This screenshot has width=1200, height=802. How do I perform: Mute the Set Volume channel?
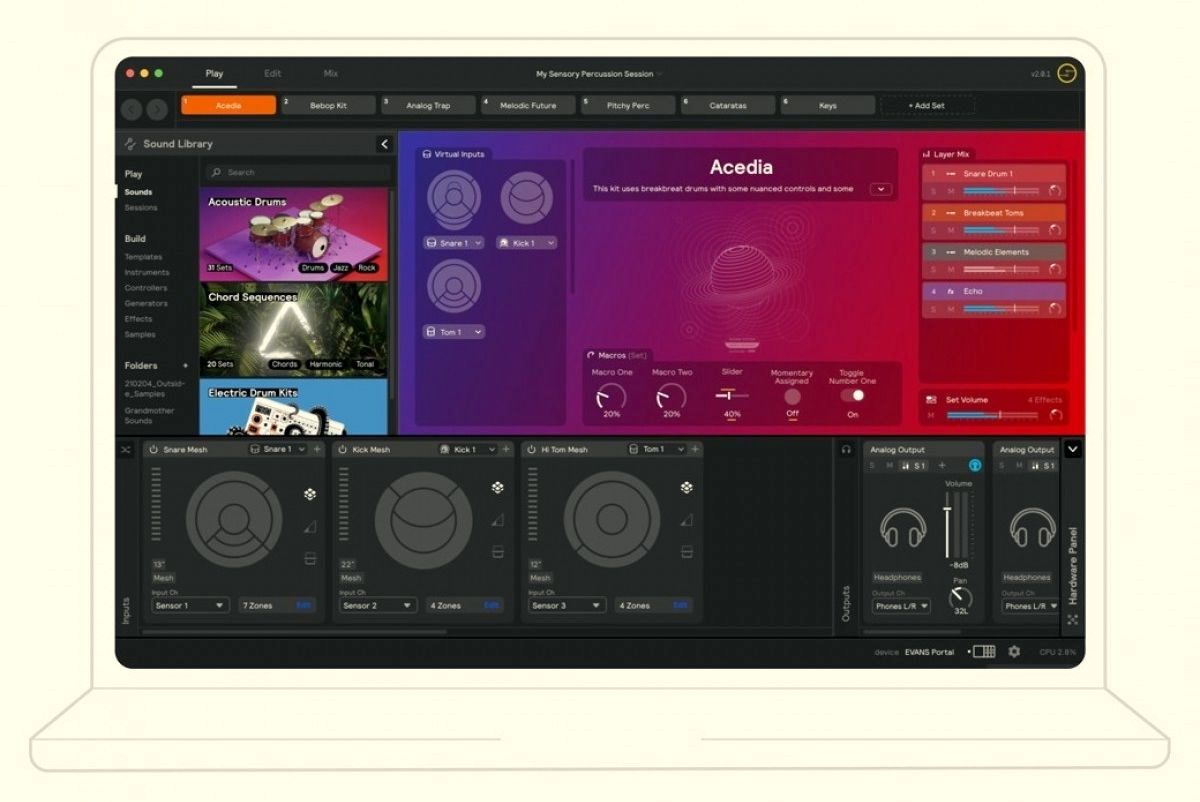point(931,415)
